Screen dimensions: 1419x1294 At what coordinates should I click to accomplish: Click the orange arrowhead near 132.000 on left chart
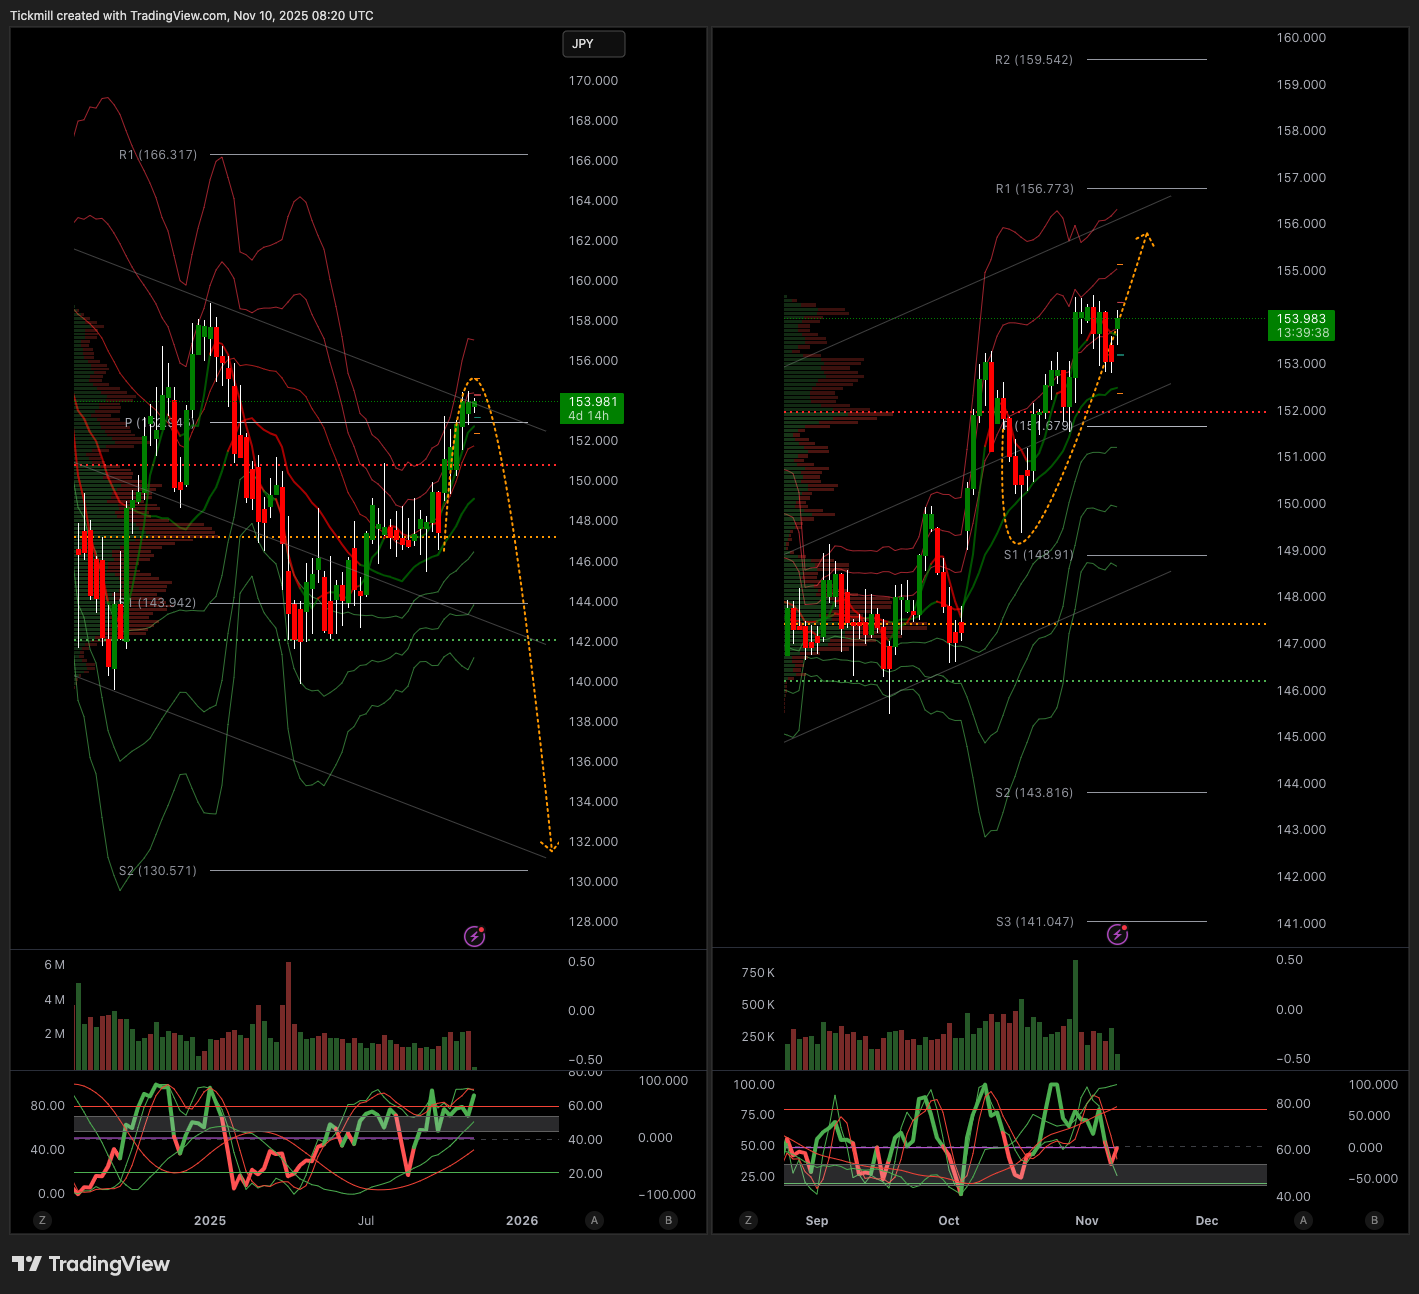click(x=549, y=847)
